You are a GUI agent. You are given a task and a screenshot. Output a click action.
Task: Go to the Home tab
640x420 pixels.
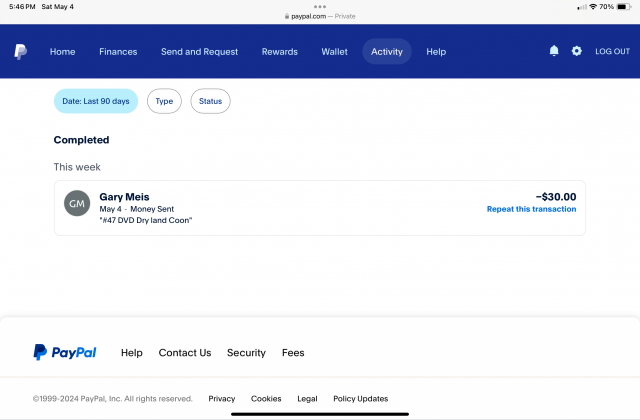point(62,51)
